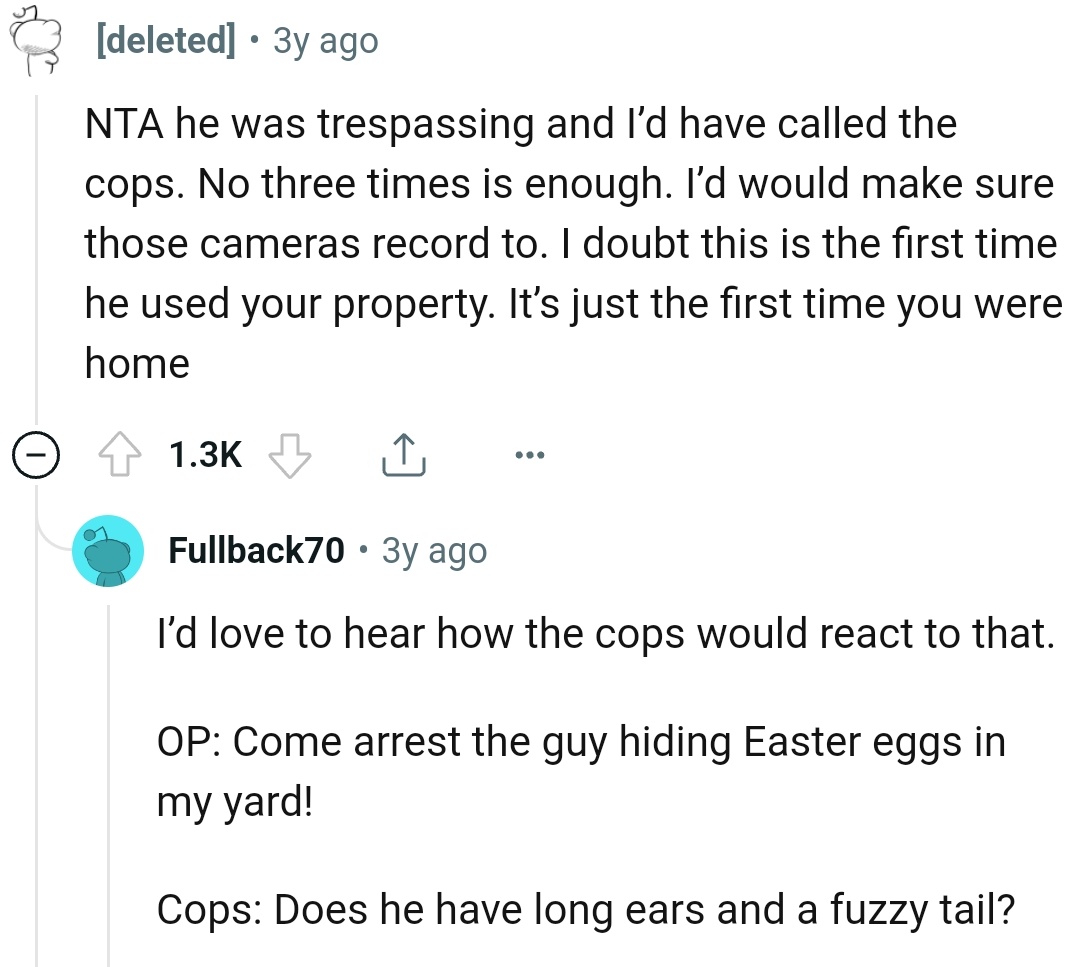The width and height of the screenshot is (1079, 967).
Task: Click the [deleted] username label
Action: click(x=167, y=39)
